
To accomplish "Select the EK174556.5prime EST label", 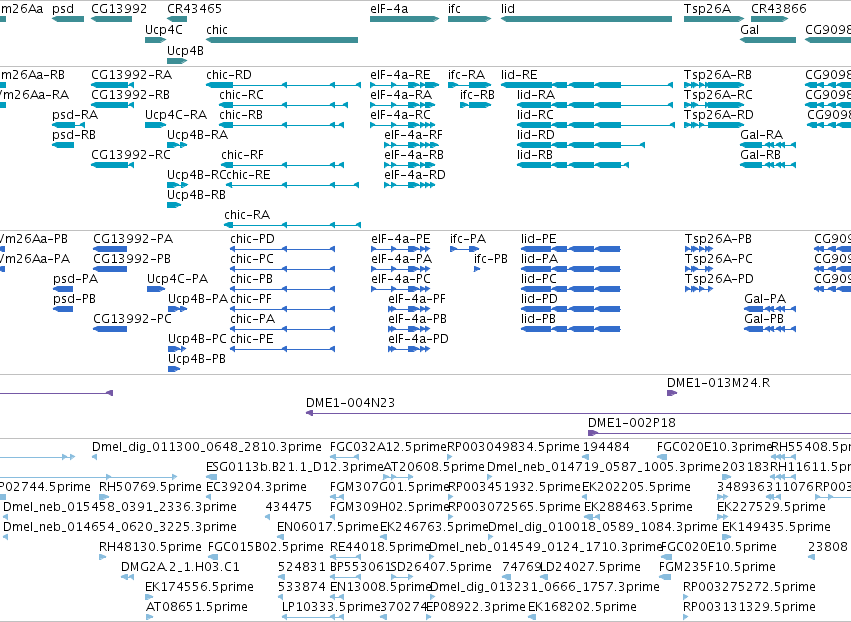I will pos(199,587).
